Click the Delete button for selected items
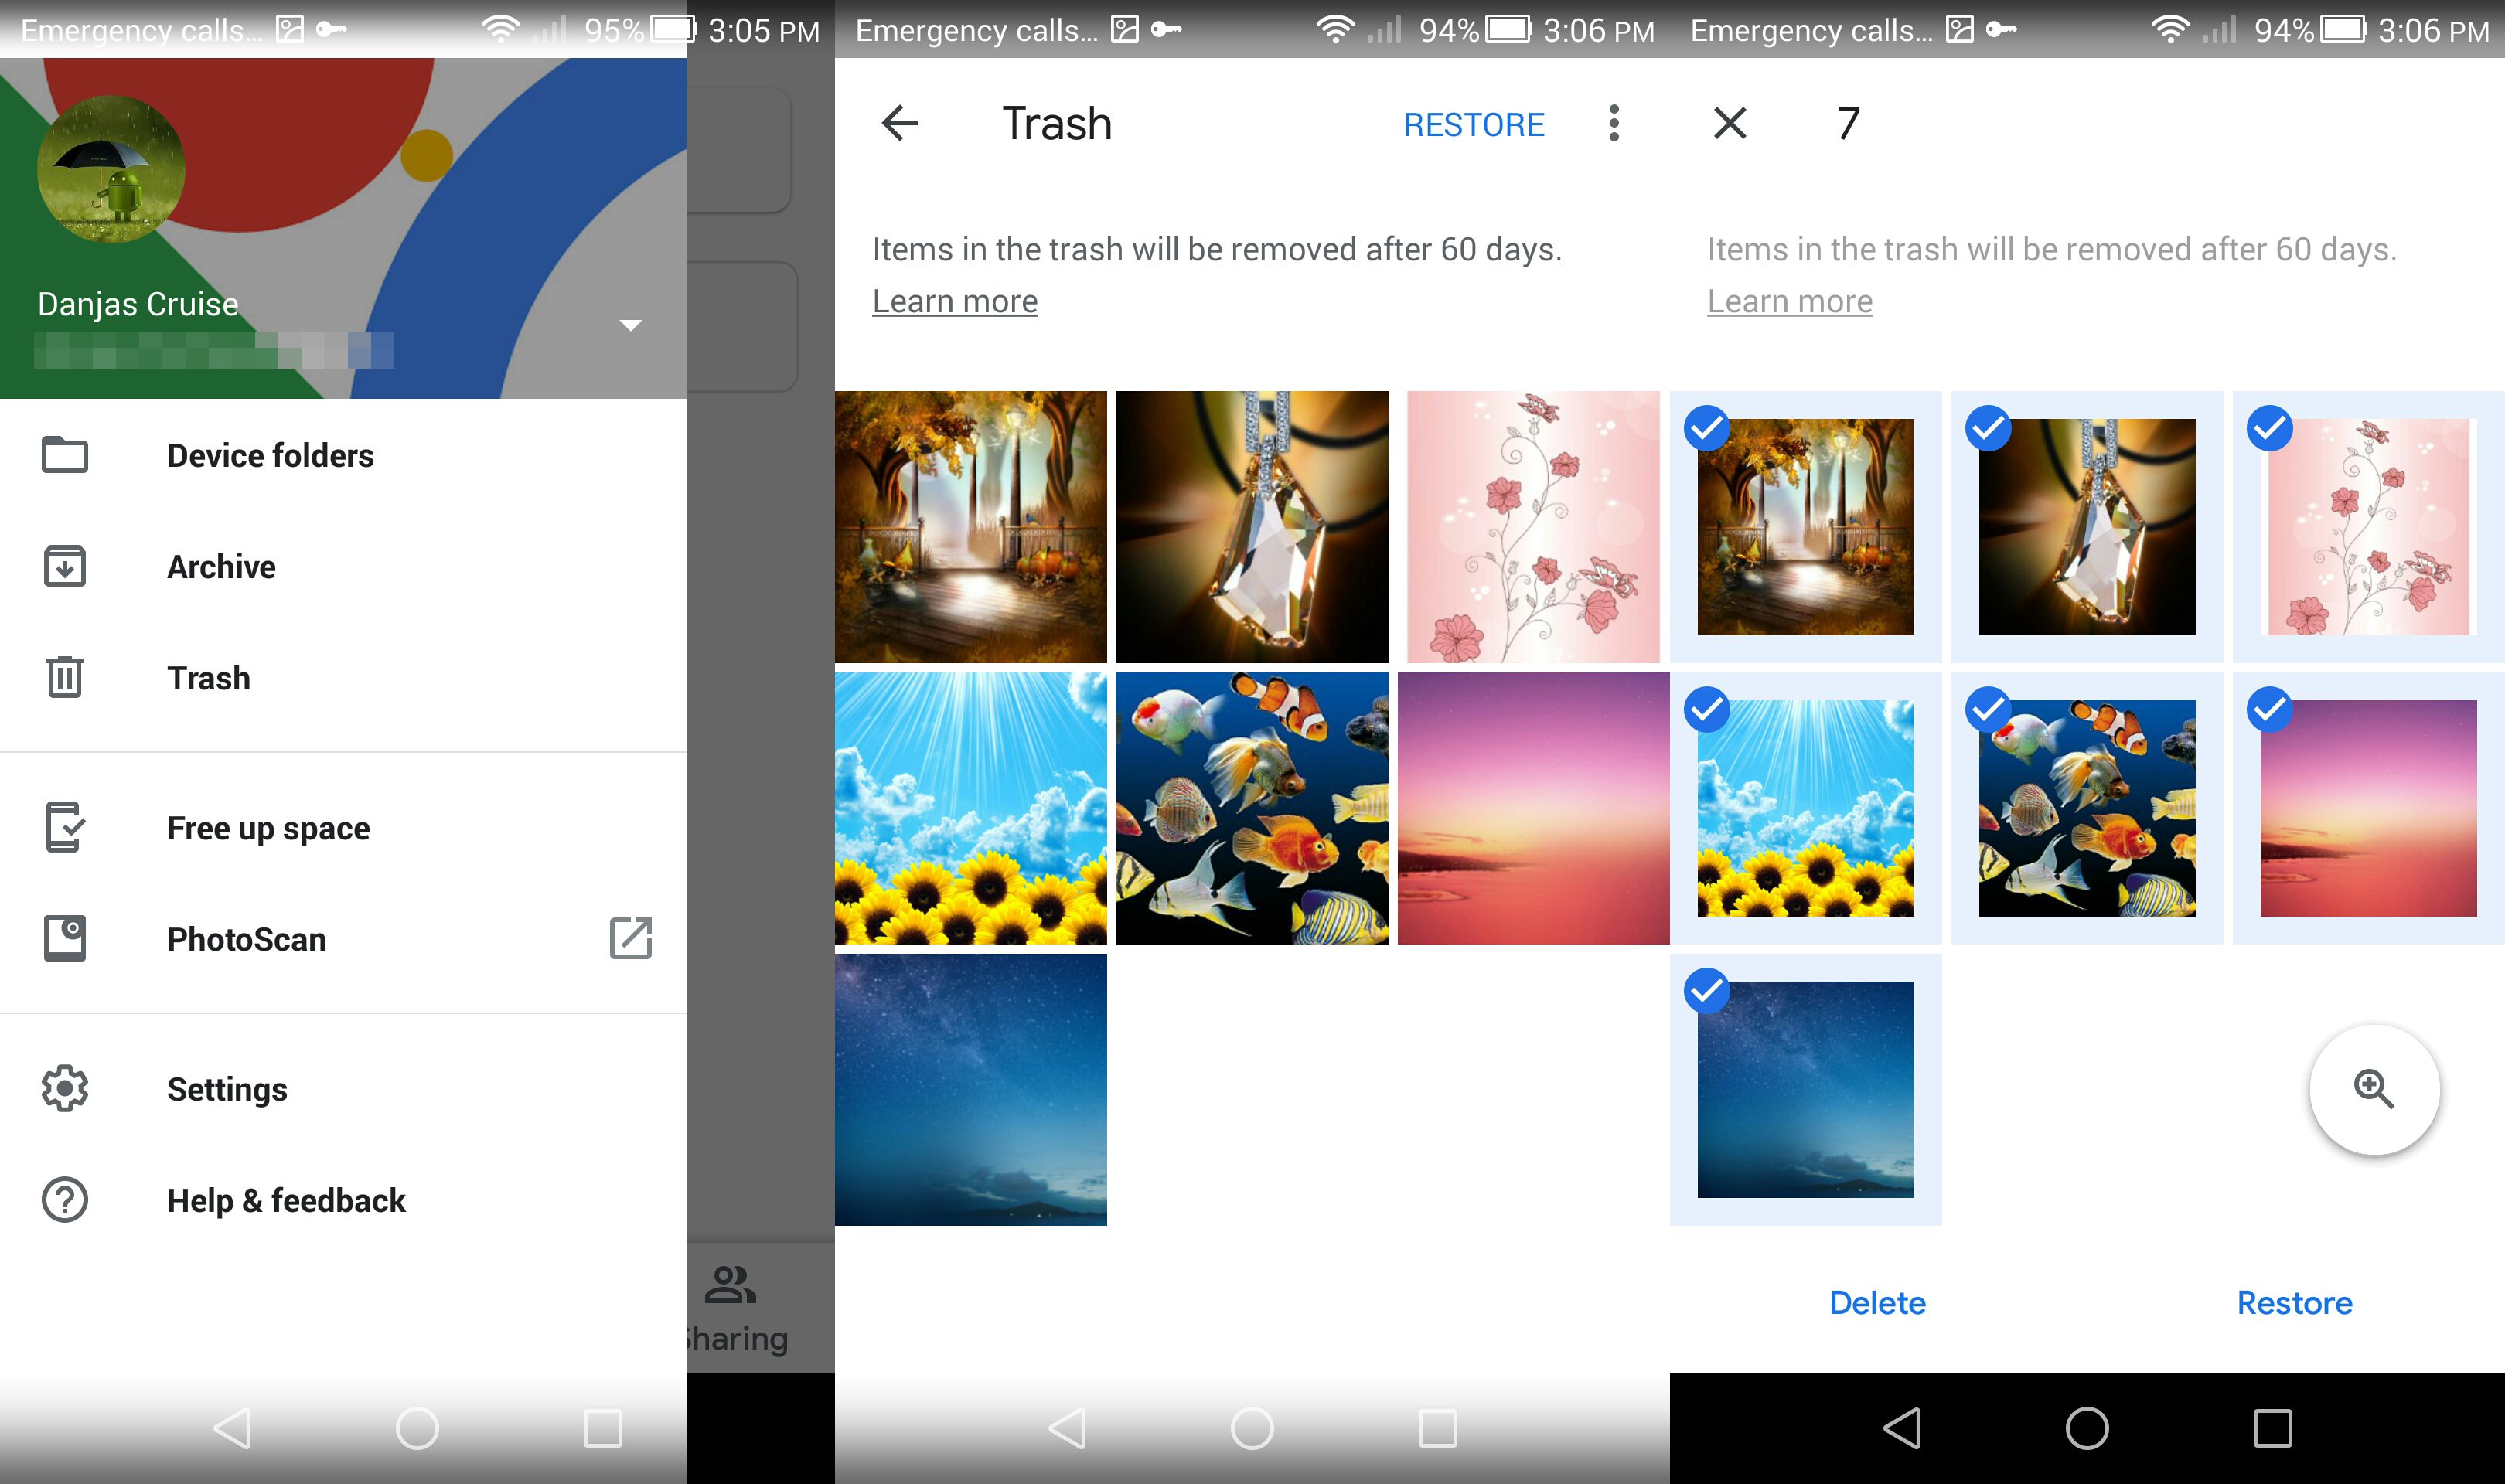2505x1484 pixels. (x=1878, y=1304)
